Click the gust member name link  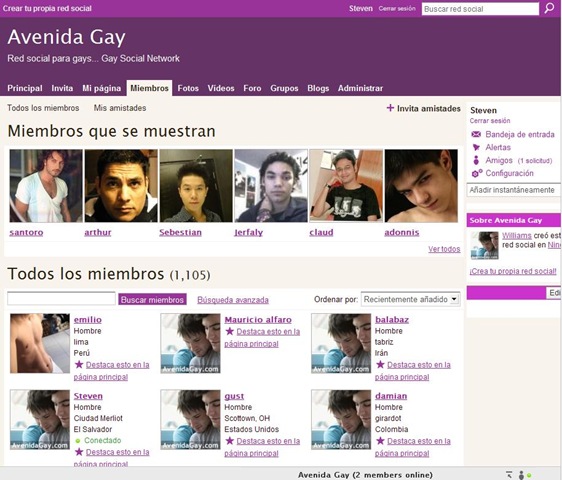(234, 396)
